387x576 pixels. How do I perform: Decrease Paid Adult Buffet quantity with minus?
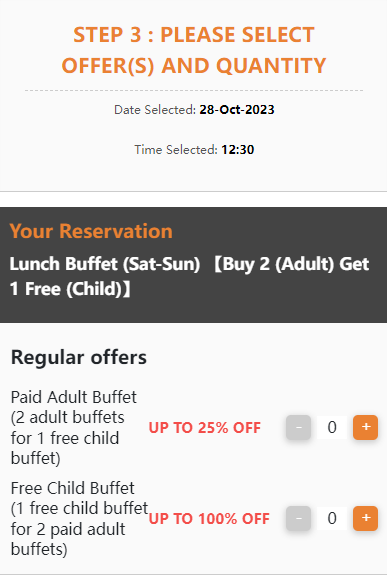pyautogui.click(x=299, y=427)
